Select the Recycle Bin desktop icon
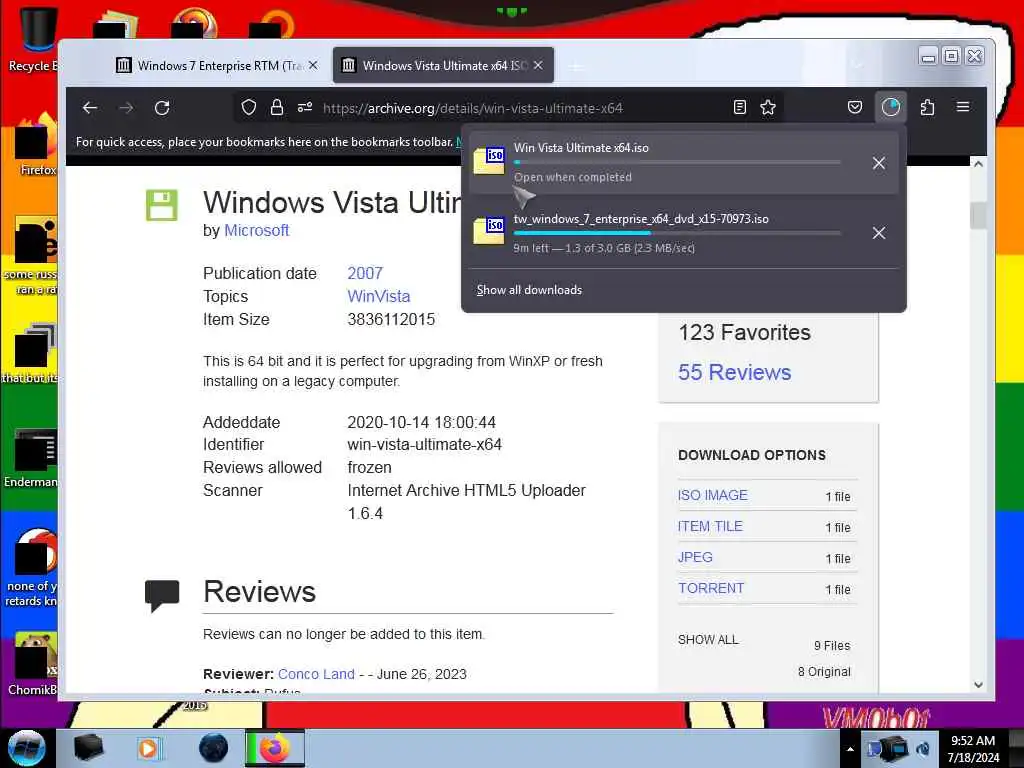The image size is (1024, 768). pos(33,39)
